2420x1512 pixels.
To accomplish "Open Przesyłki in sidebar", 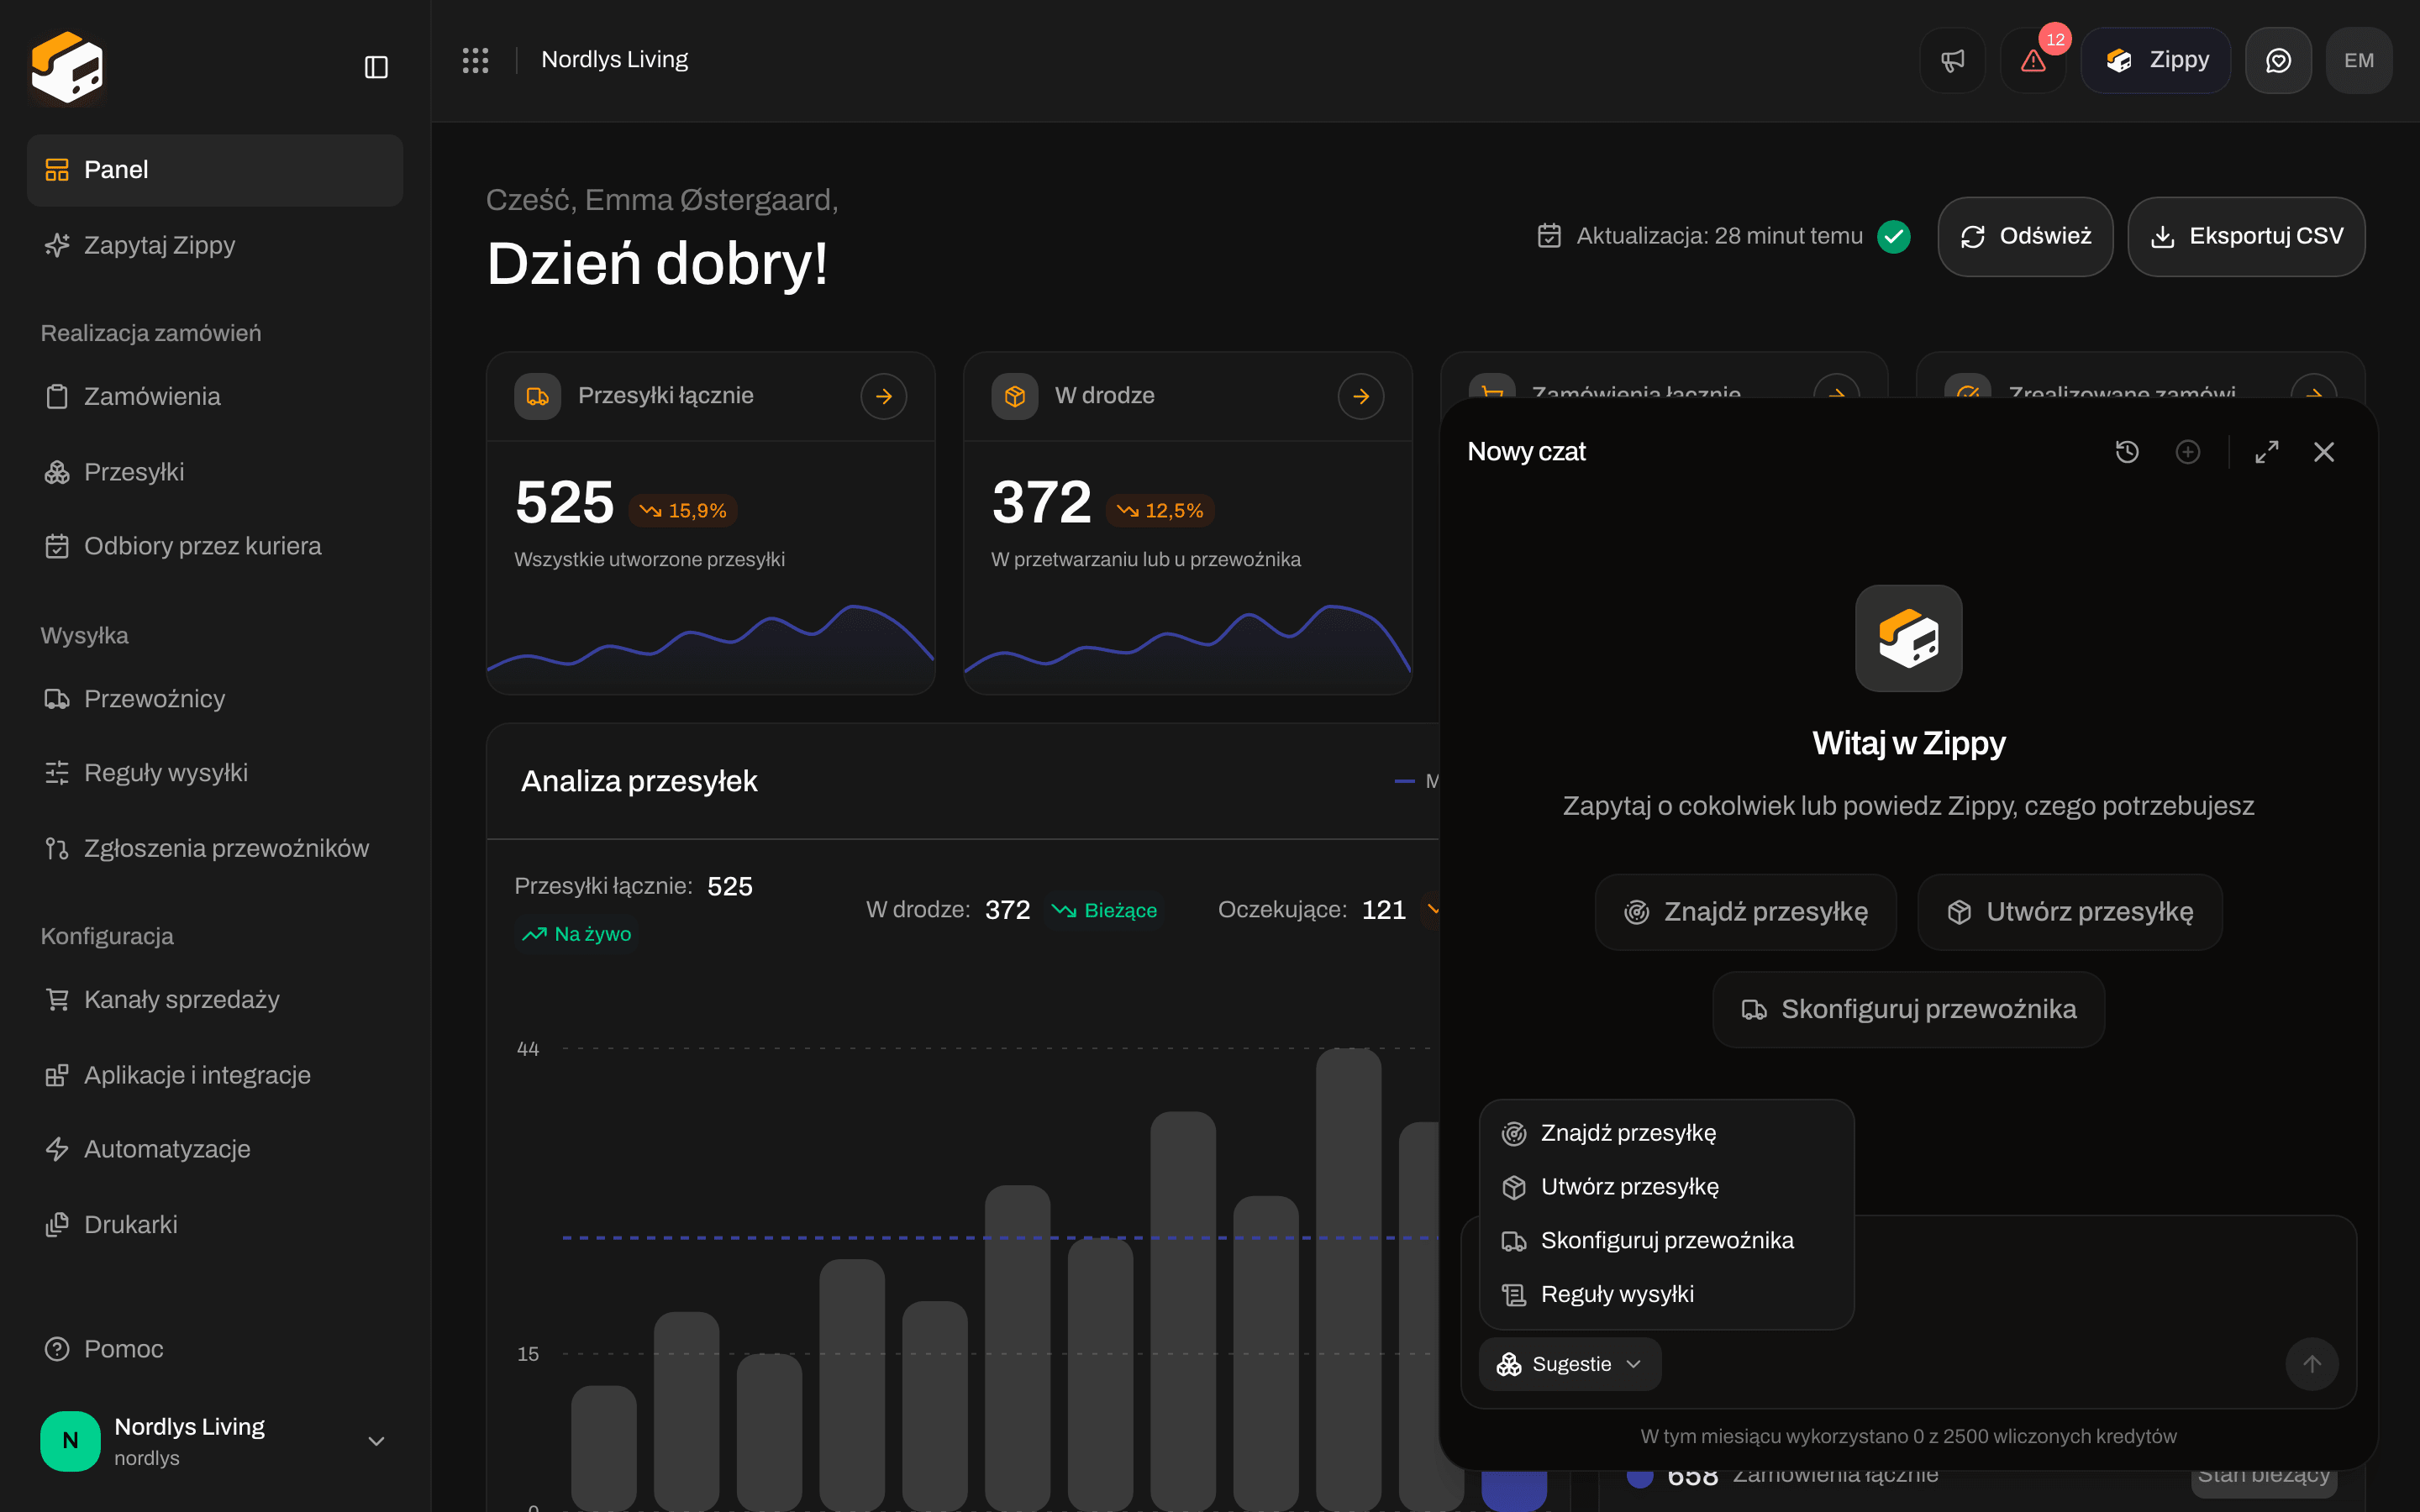I will (215, 472).
